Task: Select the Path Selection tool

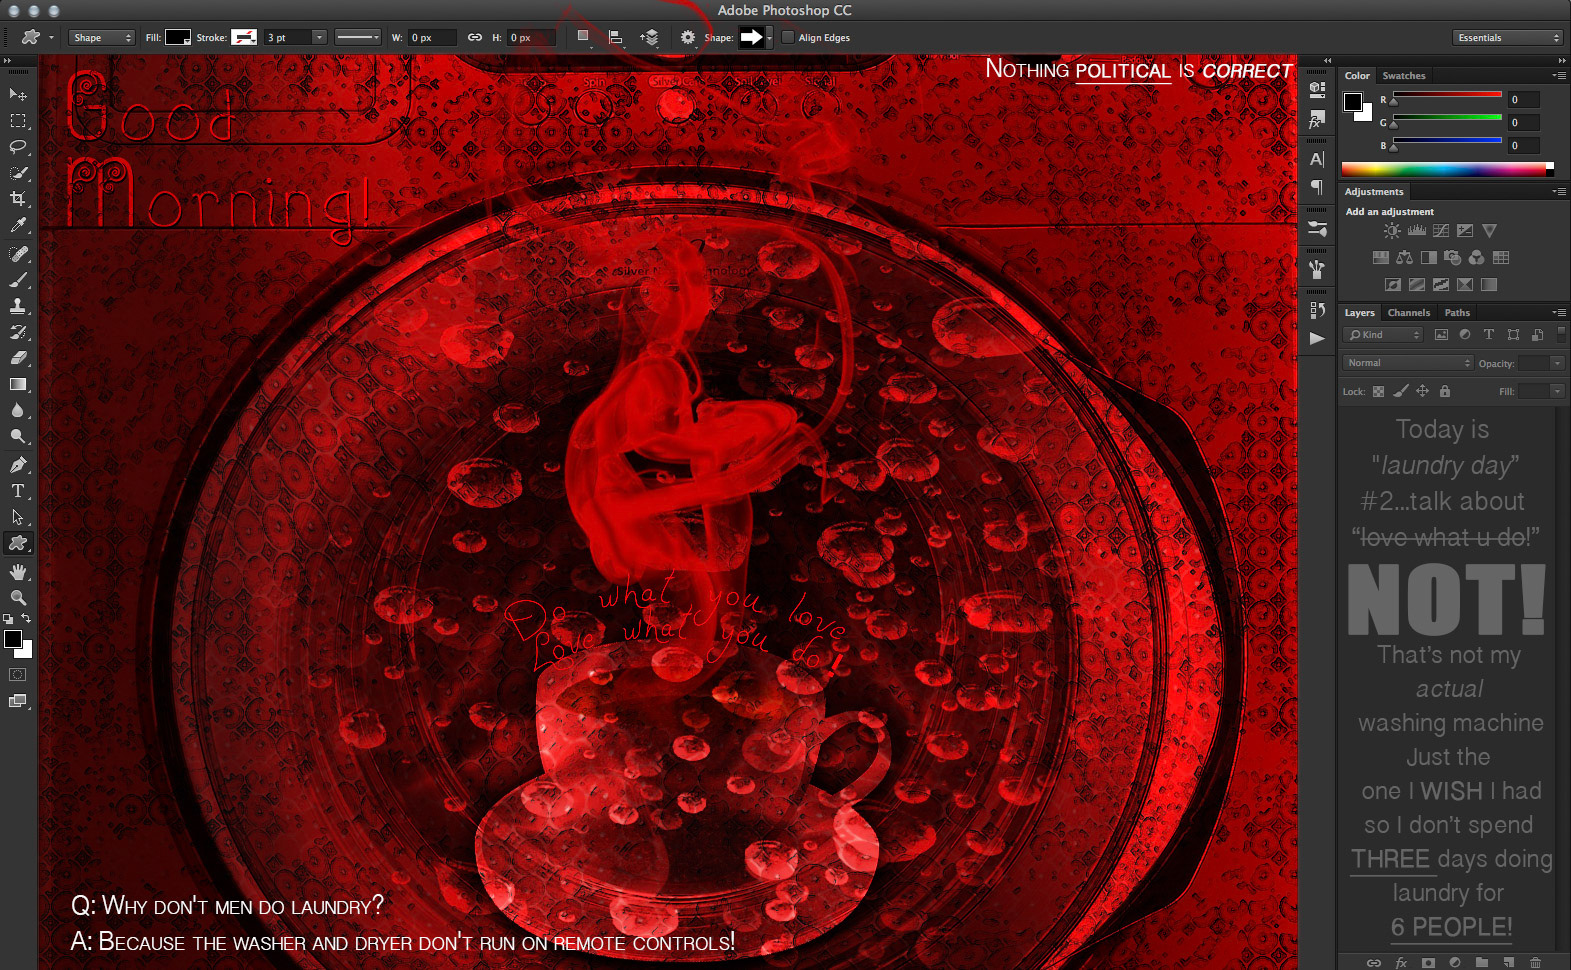Action: click(x=18, y=517)
